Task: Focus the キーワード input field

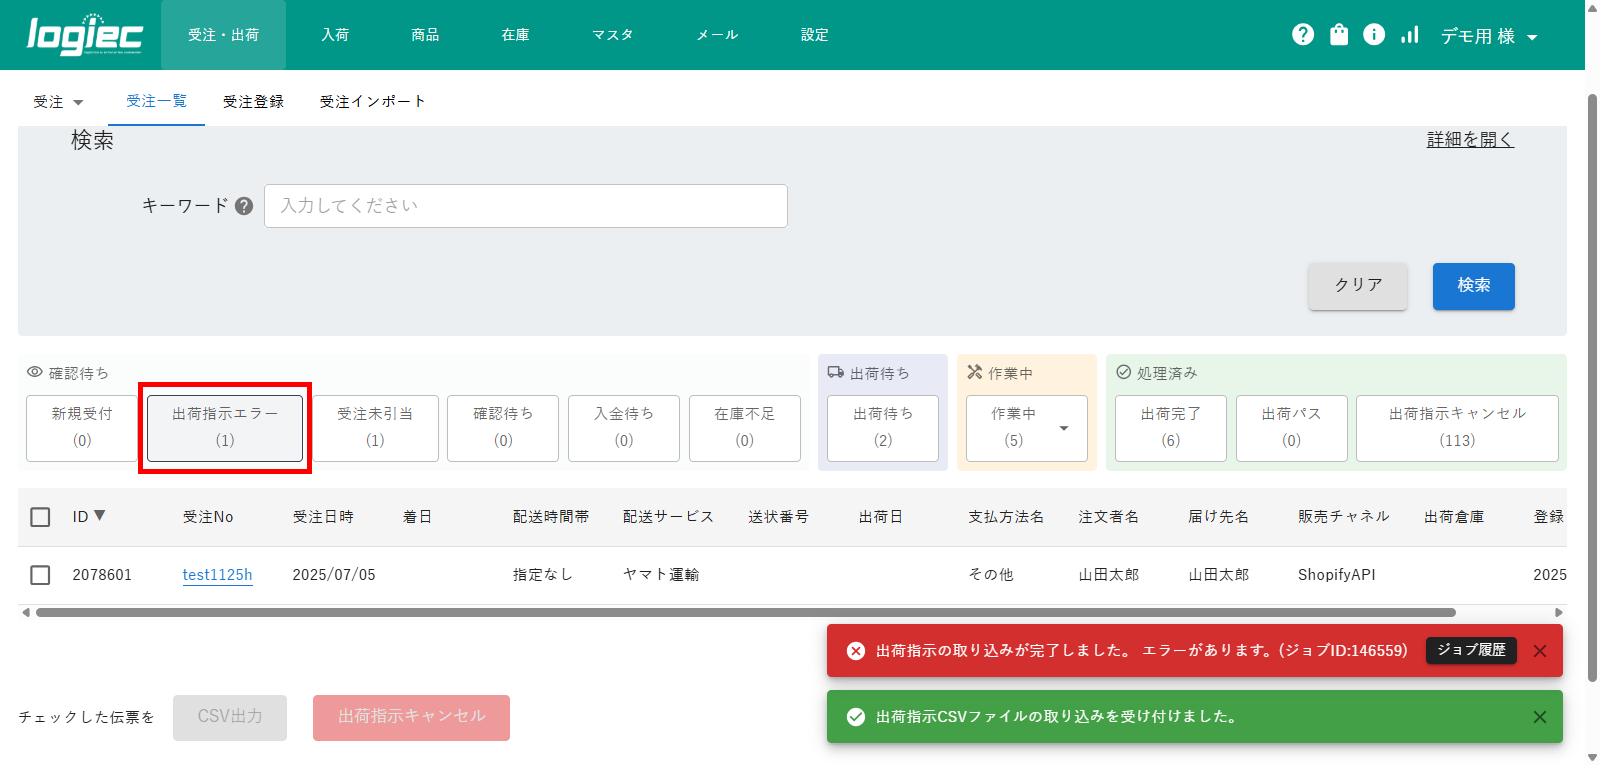Action: click(525, 206)
